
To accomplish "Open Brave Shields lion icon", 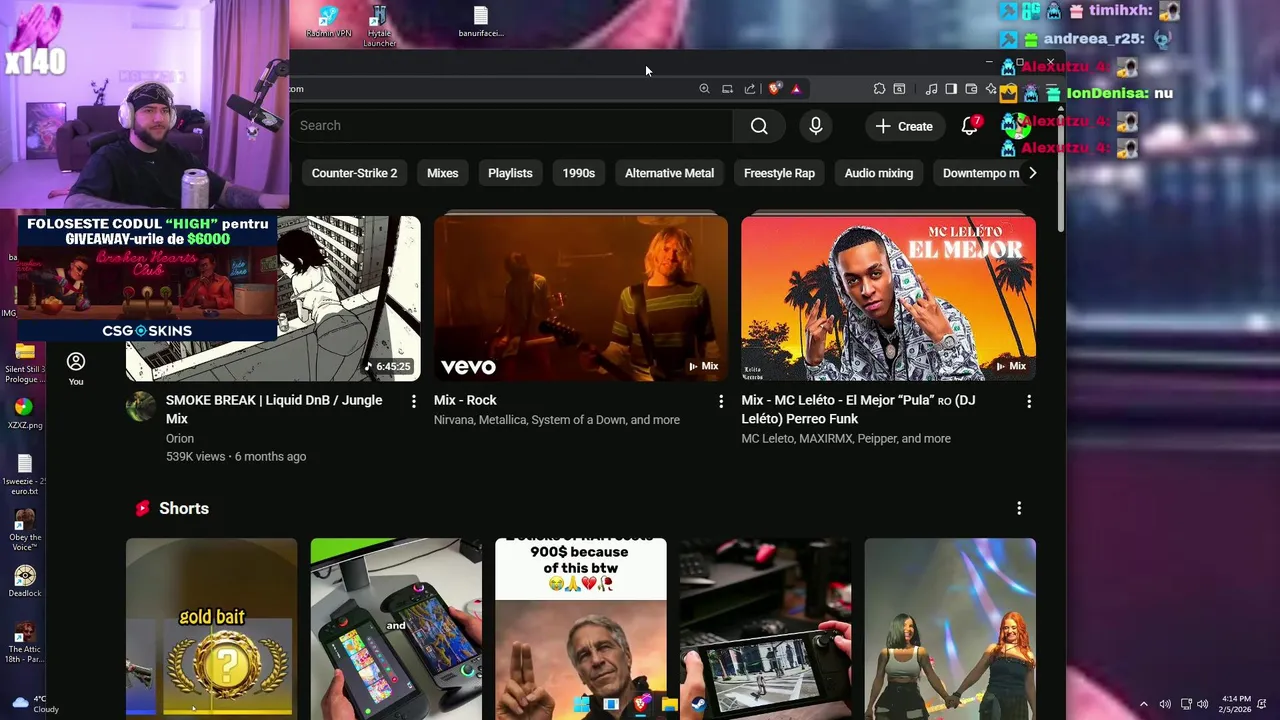I will [x=775, y=89].
